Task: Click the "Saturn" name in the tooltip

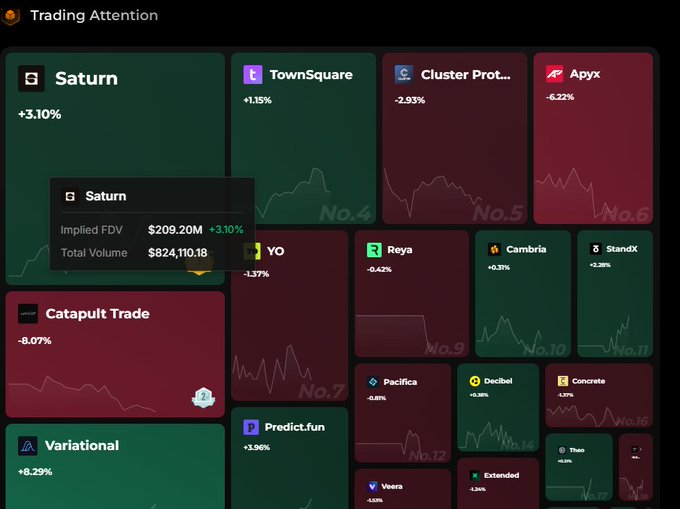Action: 106,196
